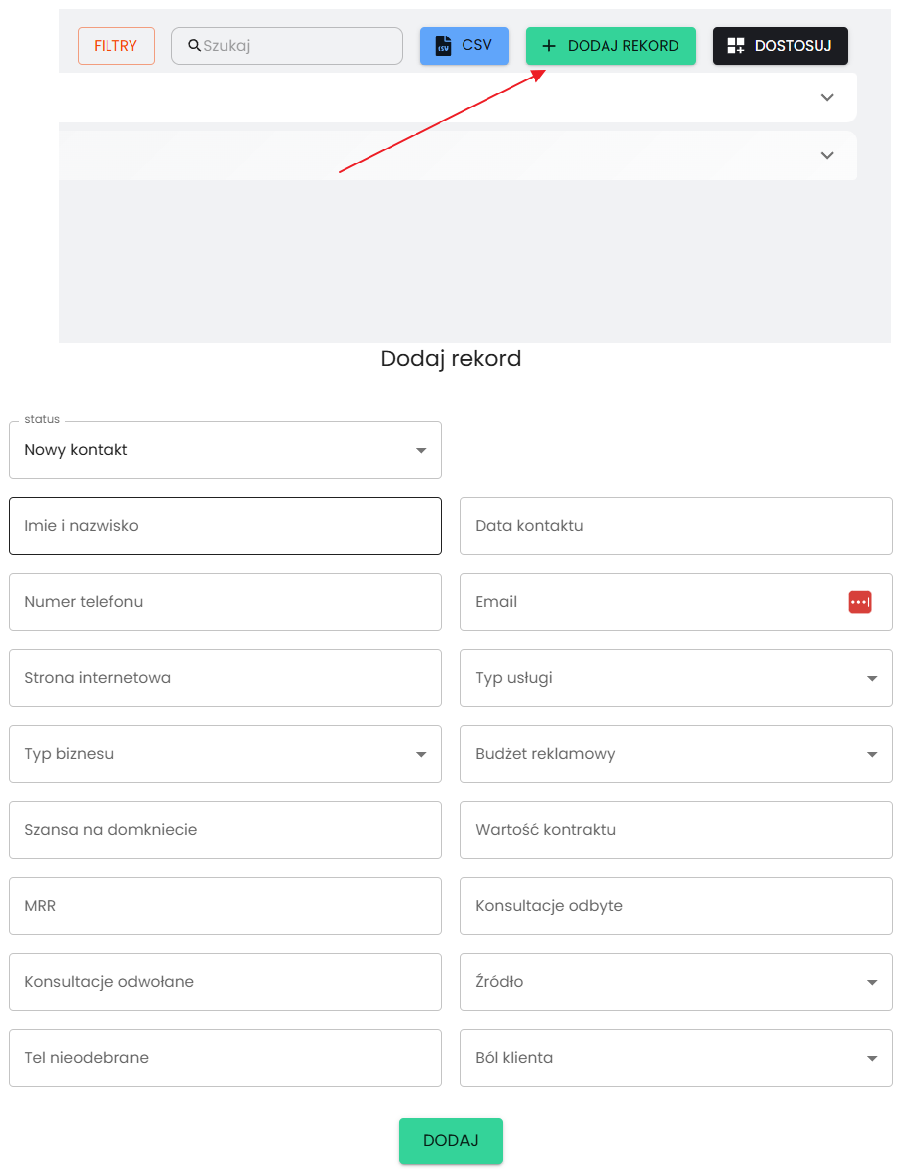This screenshot has width=908, height=1171.
Task: Open the Typ biznesu dropdown
Action: point(225,754)
